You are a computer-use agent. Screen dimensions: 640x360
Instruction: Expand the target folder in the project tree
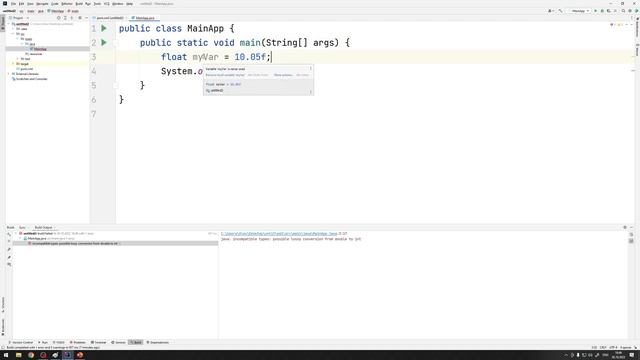point(14,64)
